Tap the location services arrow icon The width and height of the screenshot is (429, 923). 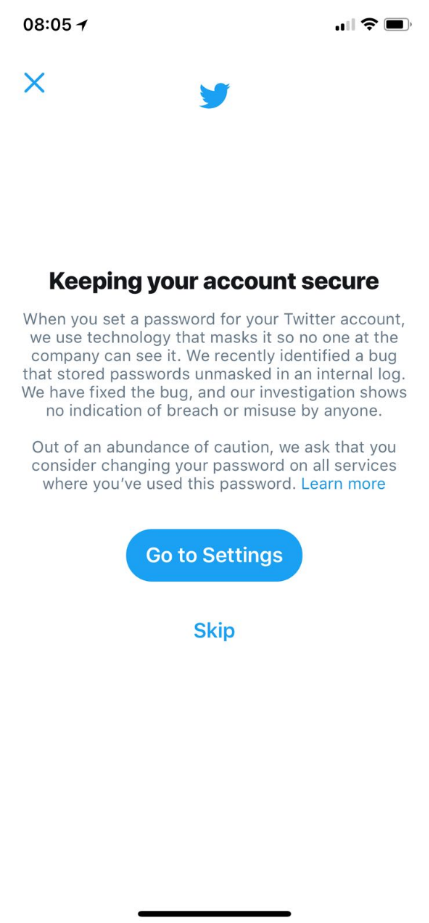pos(82,25)
